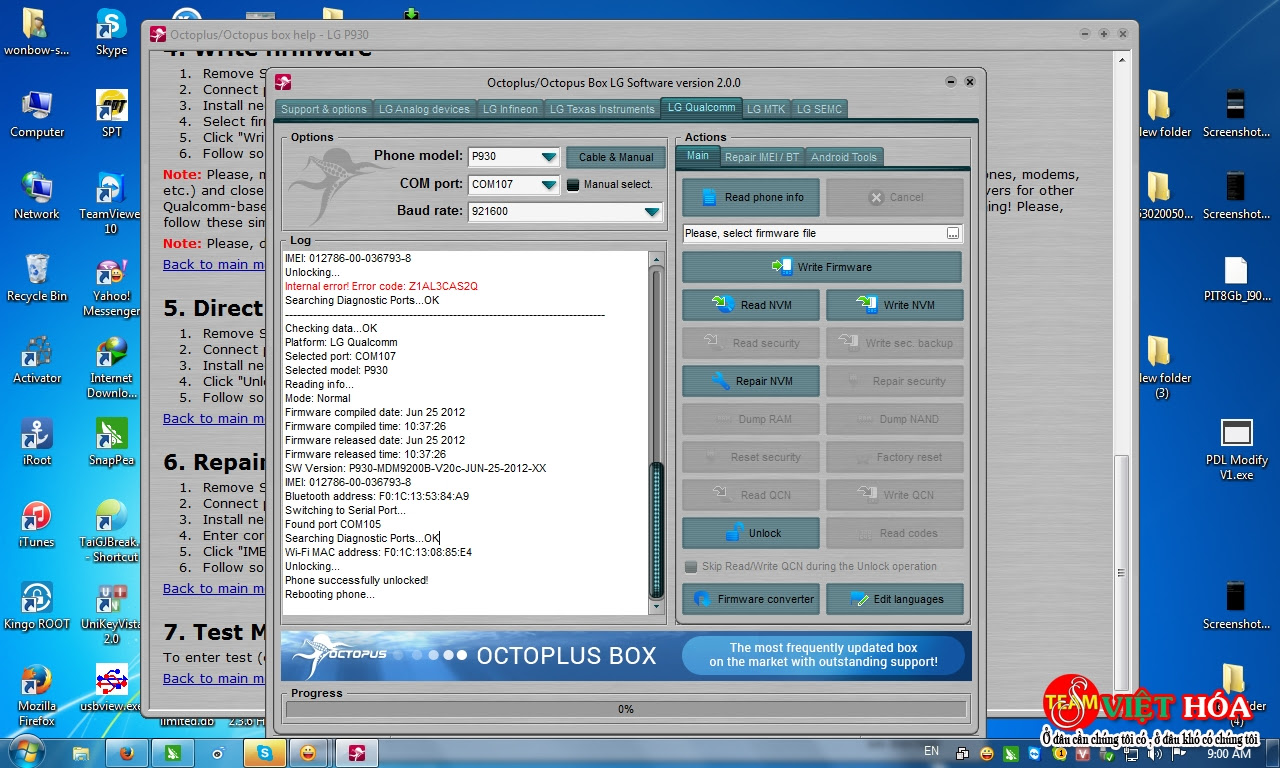Viewport: 1280px width, 768px height.
Task: Switch to Support & options tab
Action: point(323,109)
